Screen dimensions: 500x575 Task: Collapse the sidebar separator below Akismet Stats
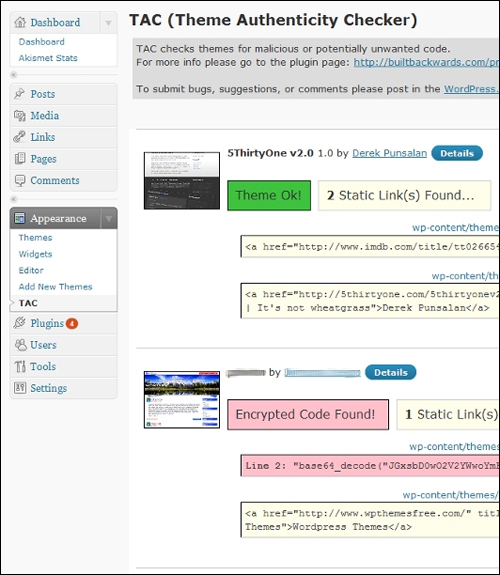pyautogui.click(x=14, y=75)
